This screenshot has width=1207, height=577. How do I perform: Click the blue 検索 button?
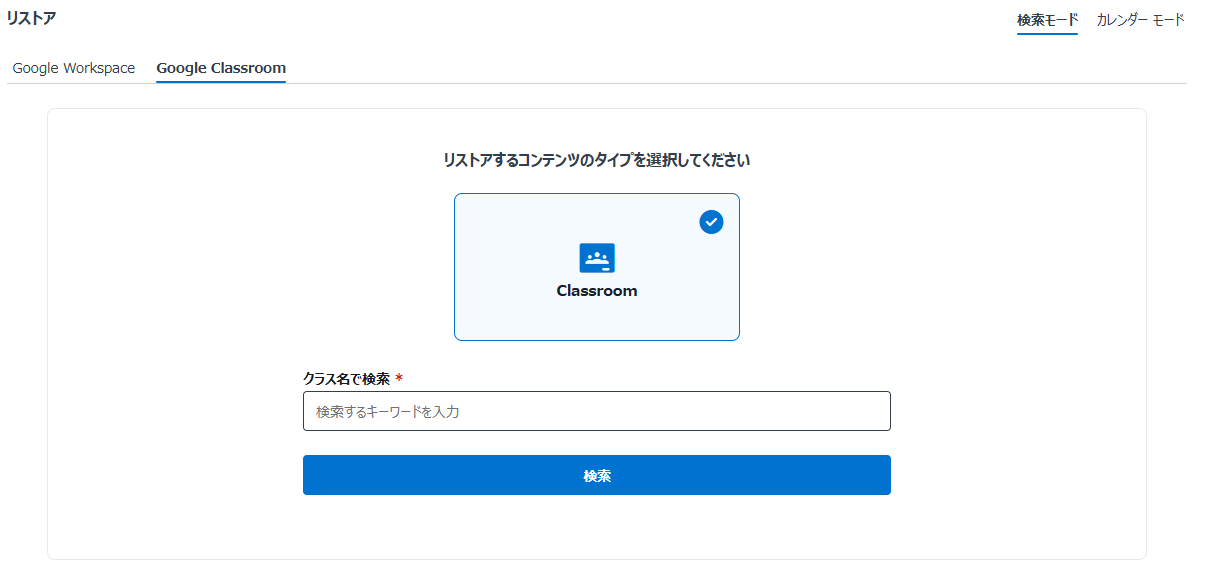(x=597, y=475)
